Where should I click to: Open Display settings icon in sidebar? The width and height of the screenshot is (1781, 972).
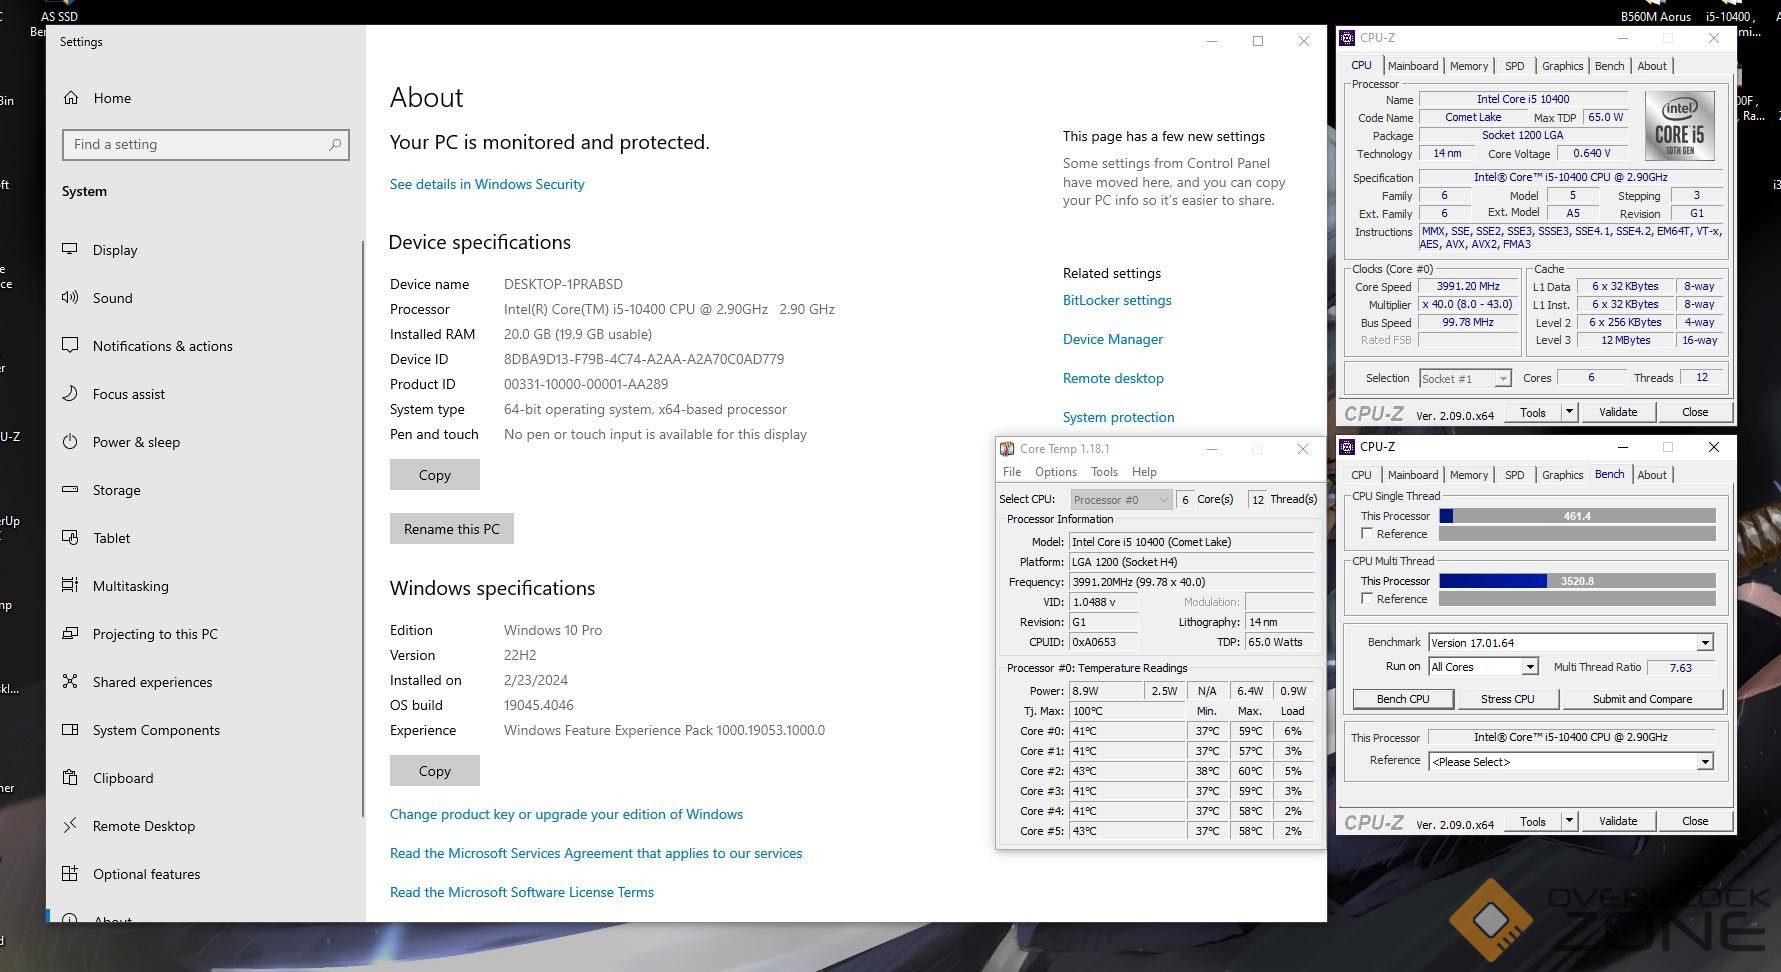[70, 250]
